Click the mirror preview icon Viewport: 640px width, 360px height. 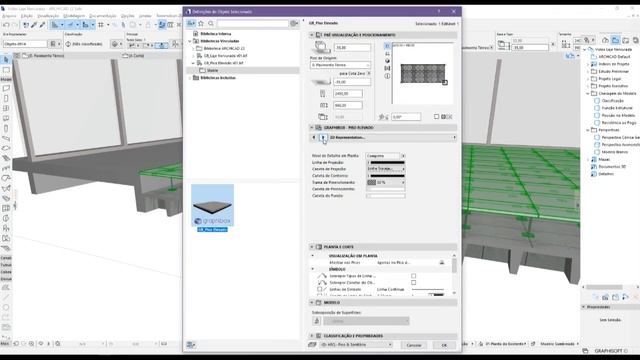pyautogui.click(x=387, y=68)
